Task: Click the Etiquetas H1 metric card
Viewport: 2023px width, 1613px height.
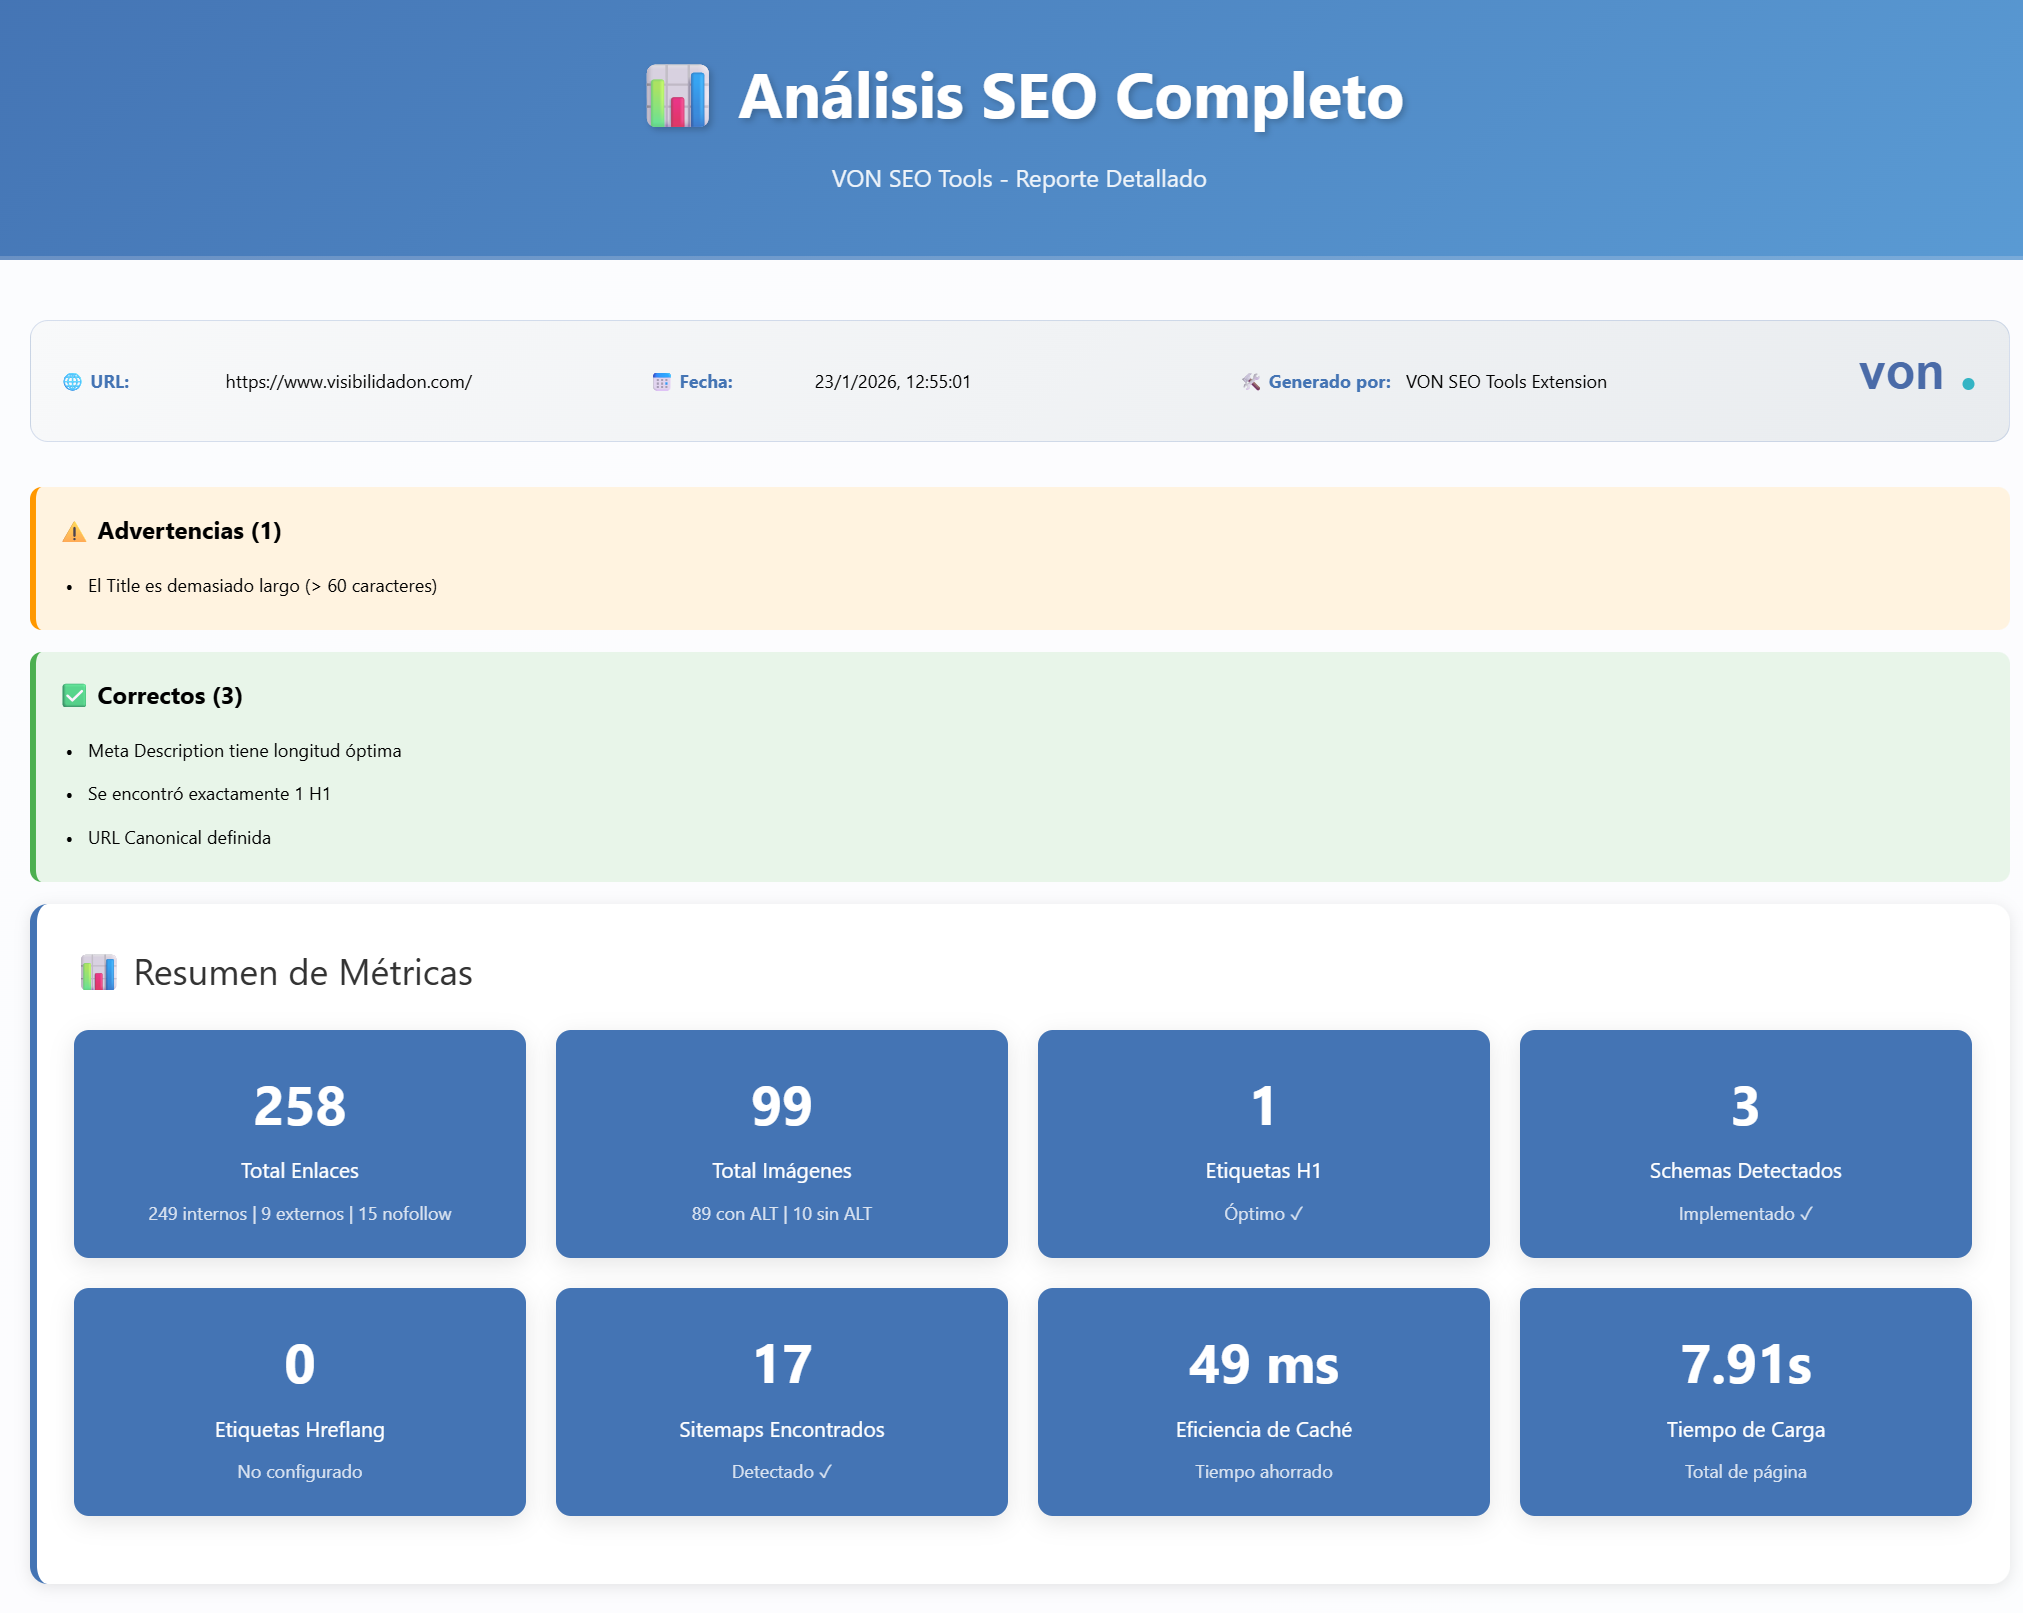Action: pos(1263,1143)
